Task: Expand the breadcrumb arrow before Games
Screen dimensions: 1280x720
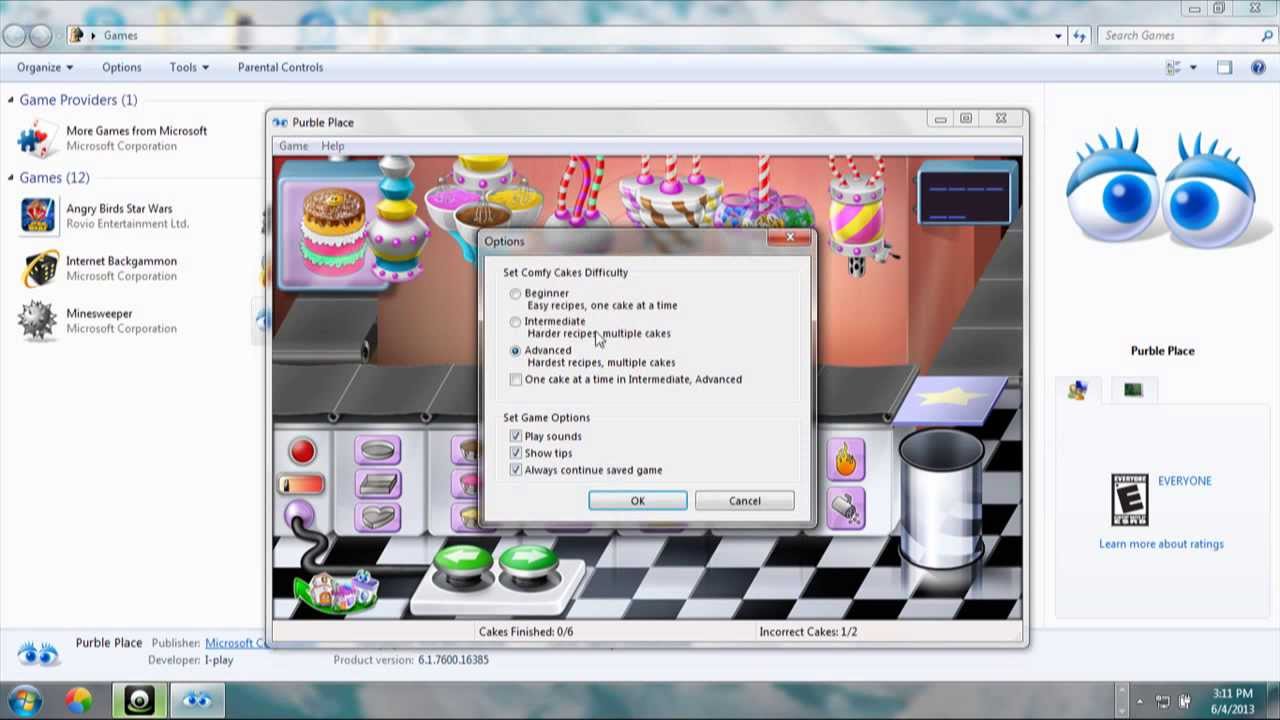Action: (x=93, y=35)
